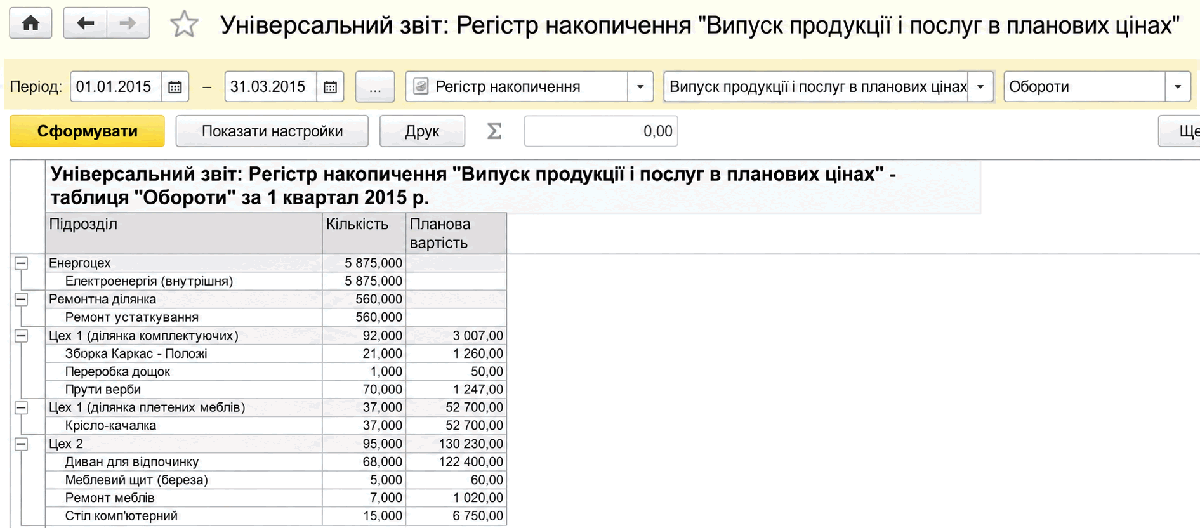Select quantity 92,000 cell
Image resolution: width=1200 pixels, height=528 pixels.
coord(364,335)
